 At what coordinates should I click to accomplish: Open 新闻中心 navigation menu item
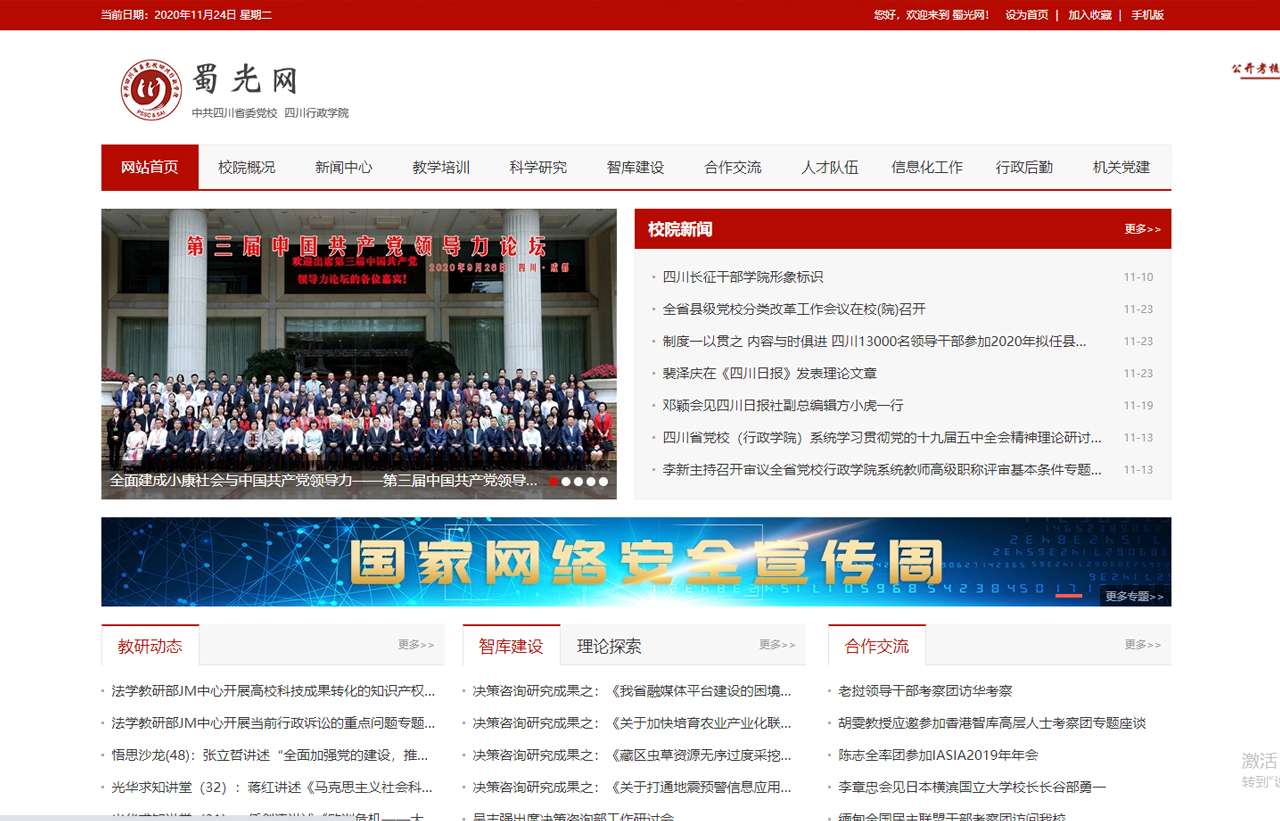343,167
